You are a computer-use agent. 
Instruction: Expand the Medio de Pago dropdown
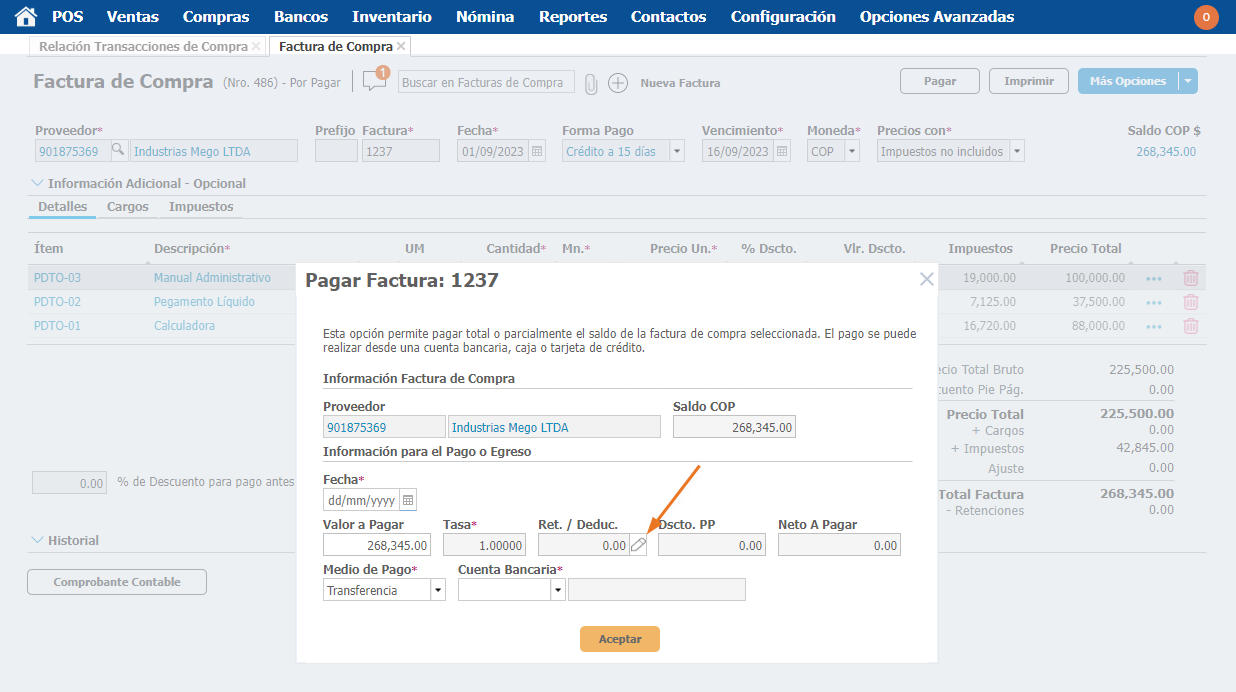pyautogui.click(x=438, y=591)
